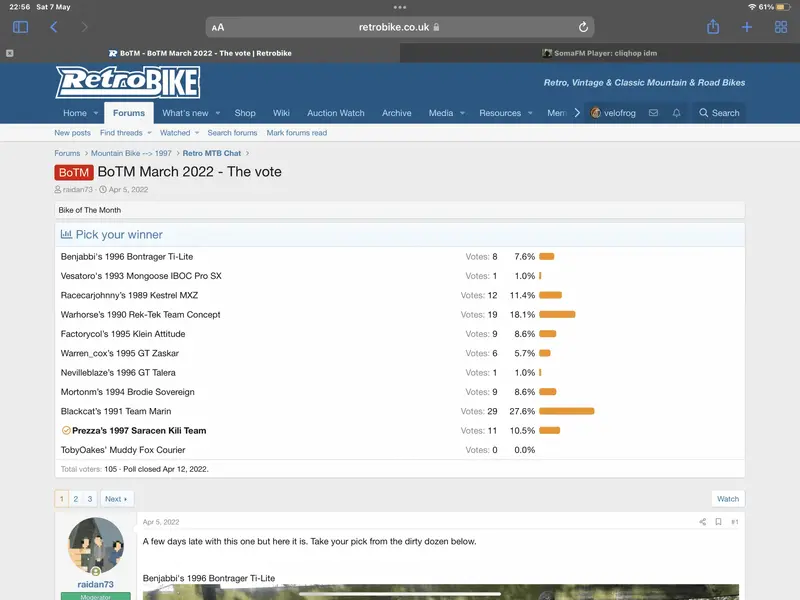This screenshot has height=600, width=800.
Task: Open the Shop menu item
Action: pos(245,113)
